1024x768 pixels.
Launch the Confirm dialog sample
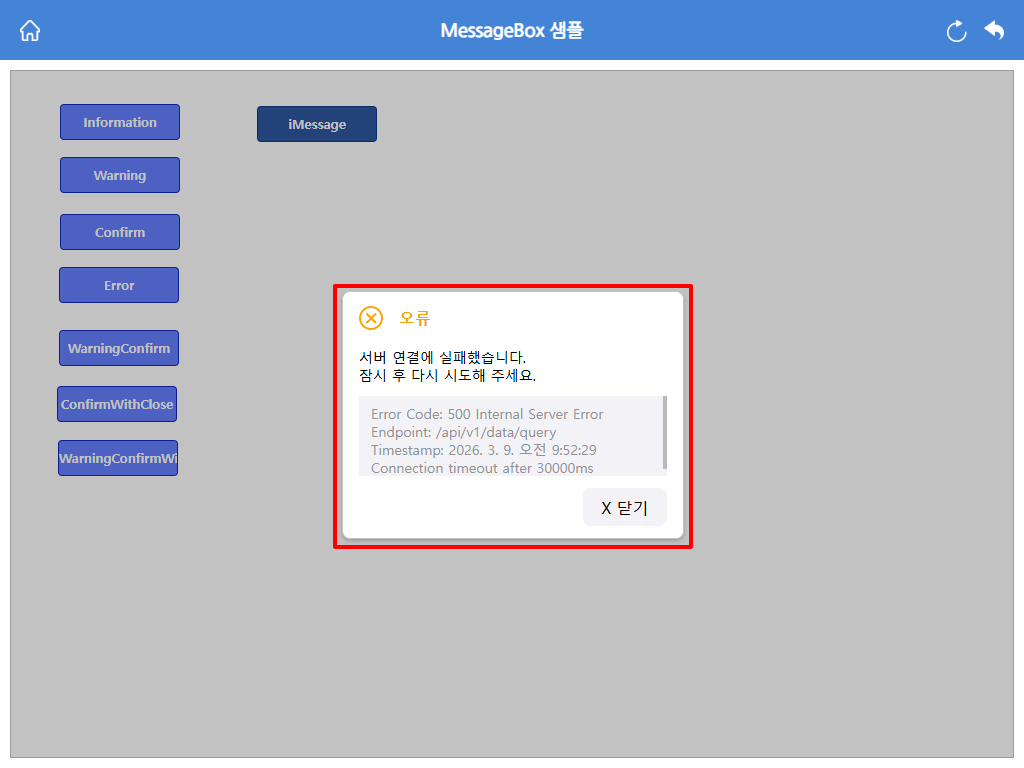click(120, 232)
